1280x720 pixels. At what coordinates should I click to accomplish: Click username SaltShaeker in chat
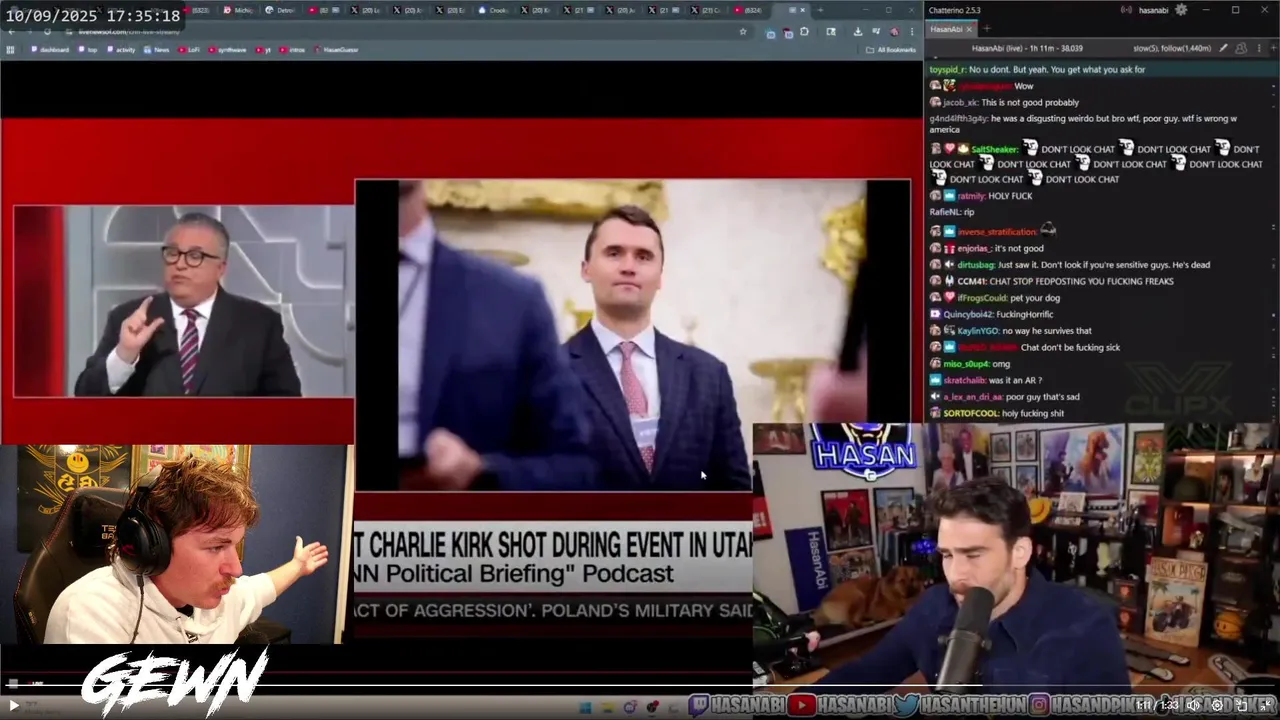click(994, 150)
